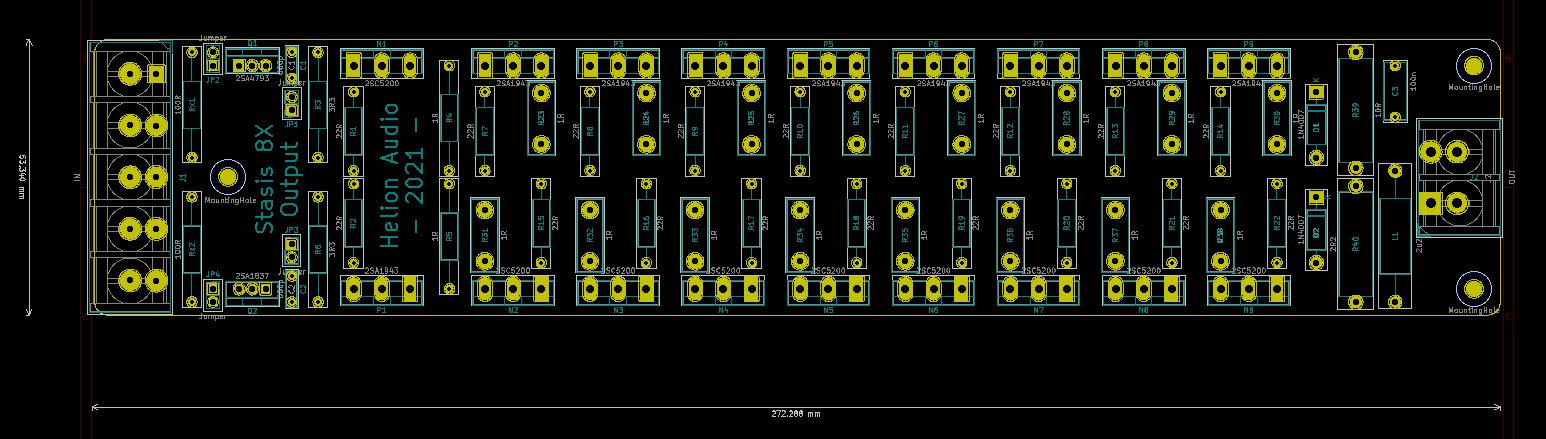Select resistor R19 footprint

click(961, 224)
